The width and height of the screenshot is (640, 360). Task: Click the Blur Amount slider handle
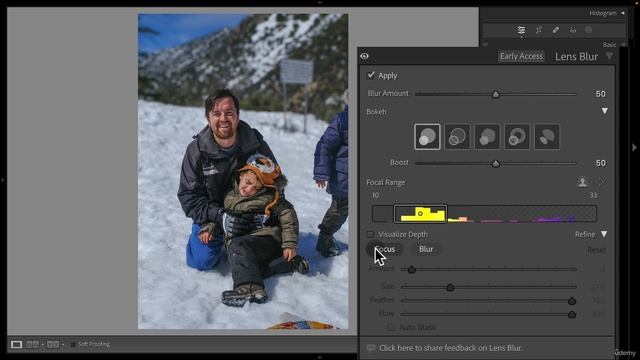click(x=496, y=94)
